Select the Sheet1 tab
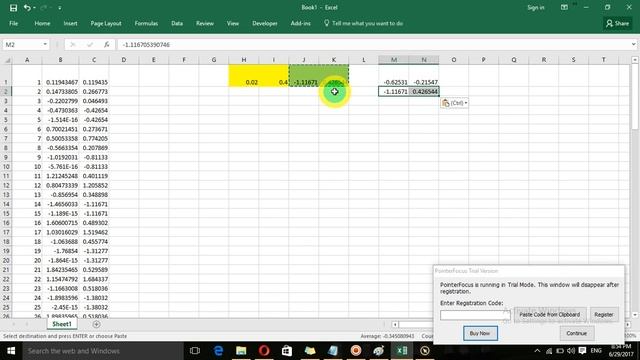This screenshot has height=360, width=640. tap(62, 324)
